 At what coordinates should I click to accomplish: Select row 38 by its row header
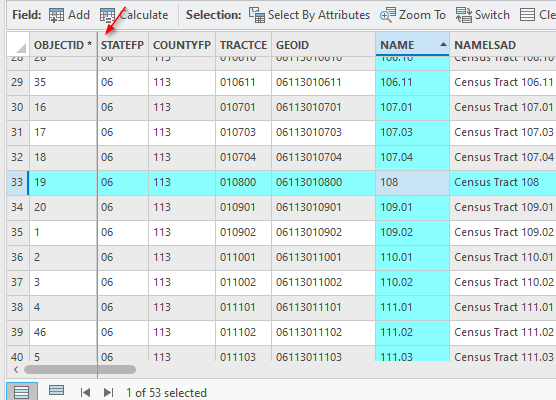[x=18, y=307]
